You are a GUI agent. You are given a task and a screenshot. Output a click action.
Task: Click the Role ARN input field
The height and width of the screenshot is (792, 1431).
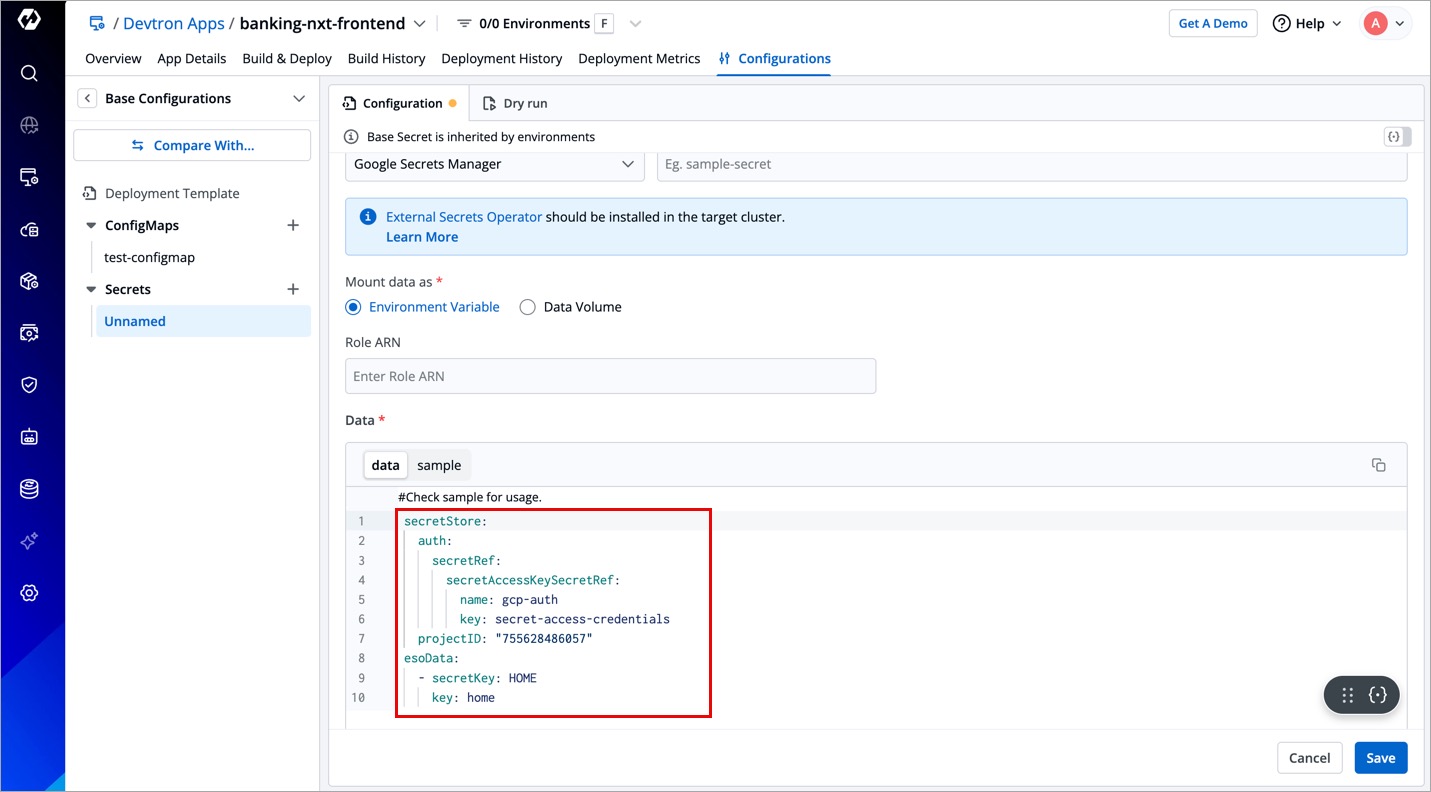click(x=610, y=376)
